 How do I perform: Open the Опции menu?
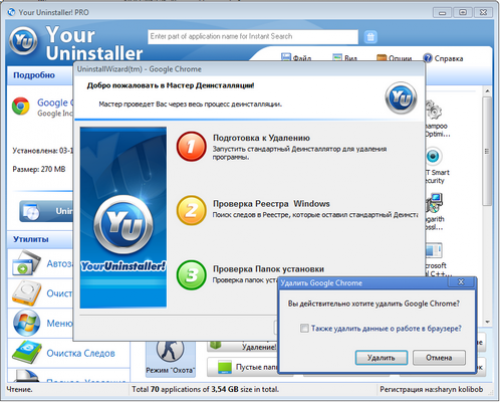[x=394, y=58]
